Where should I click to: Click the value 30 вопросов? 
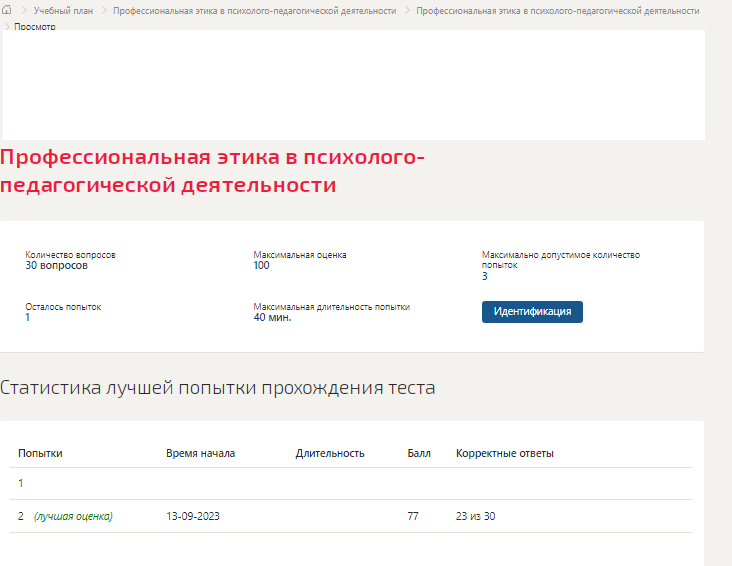click(x=56, y=265)
